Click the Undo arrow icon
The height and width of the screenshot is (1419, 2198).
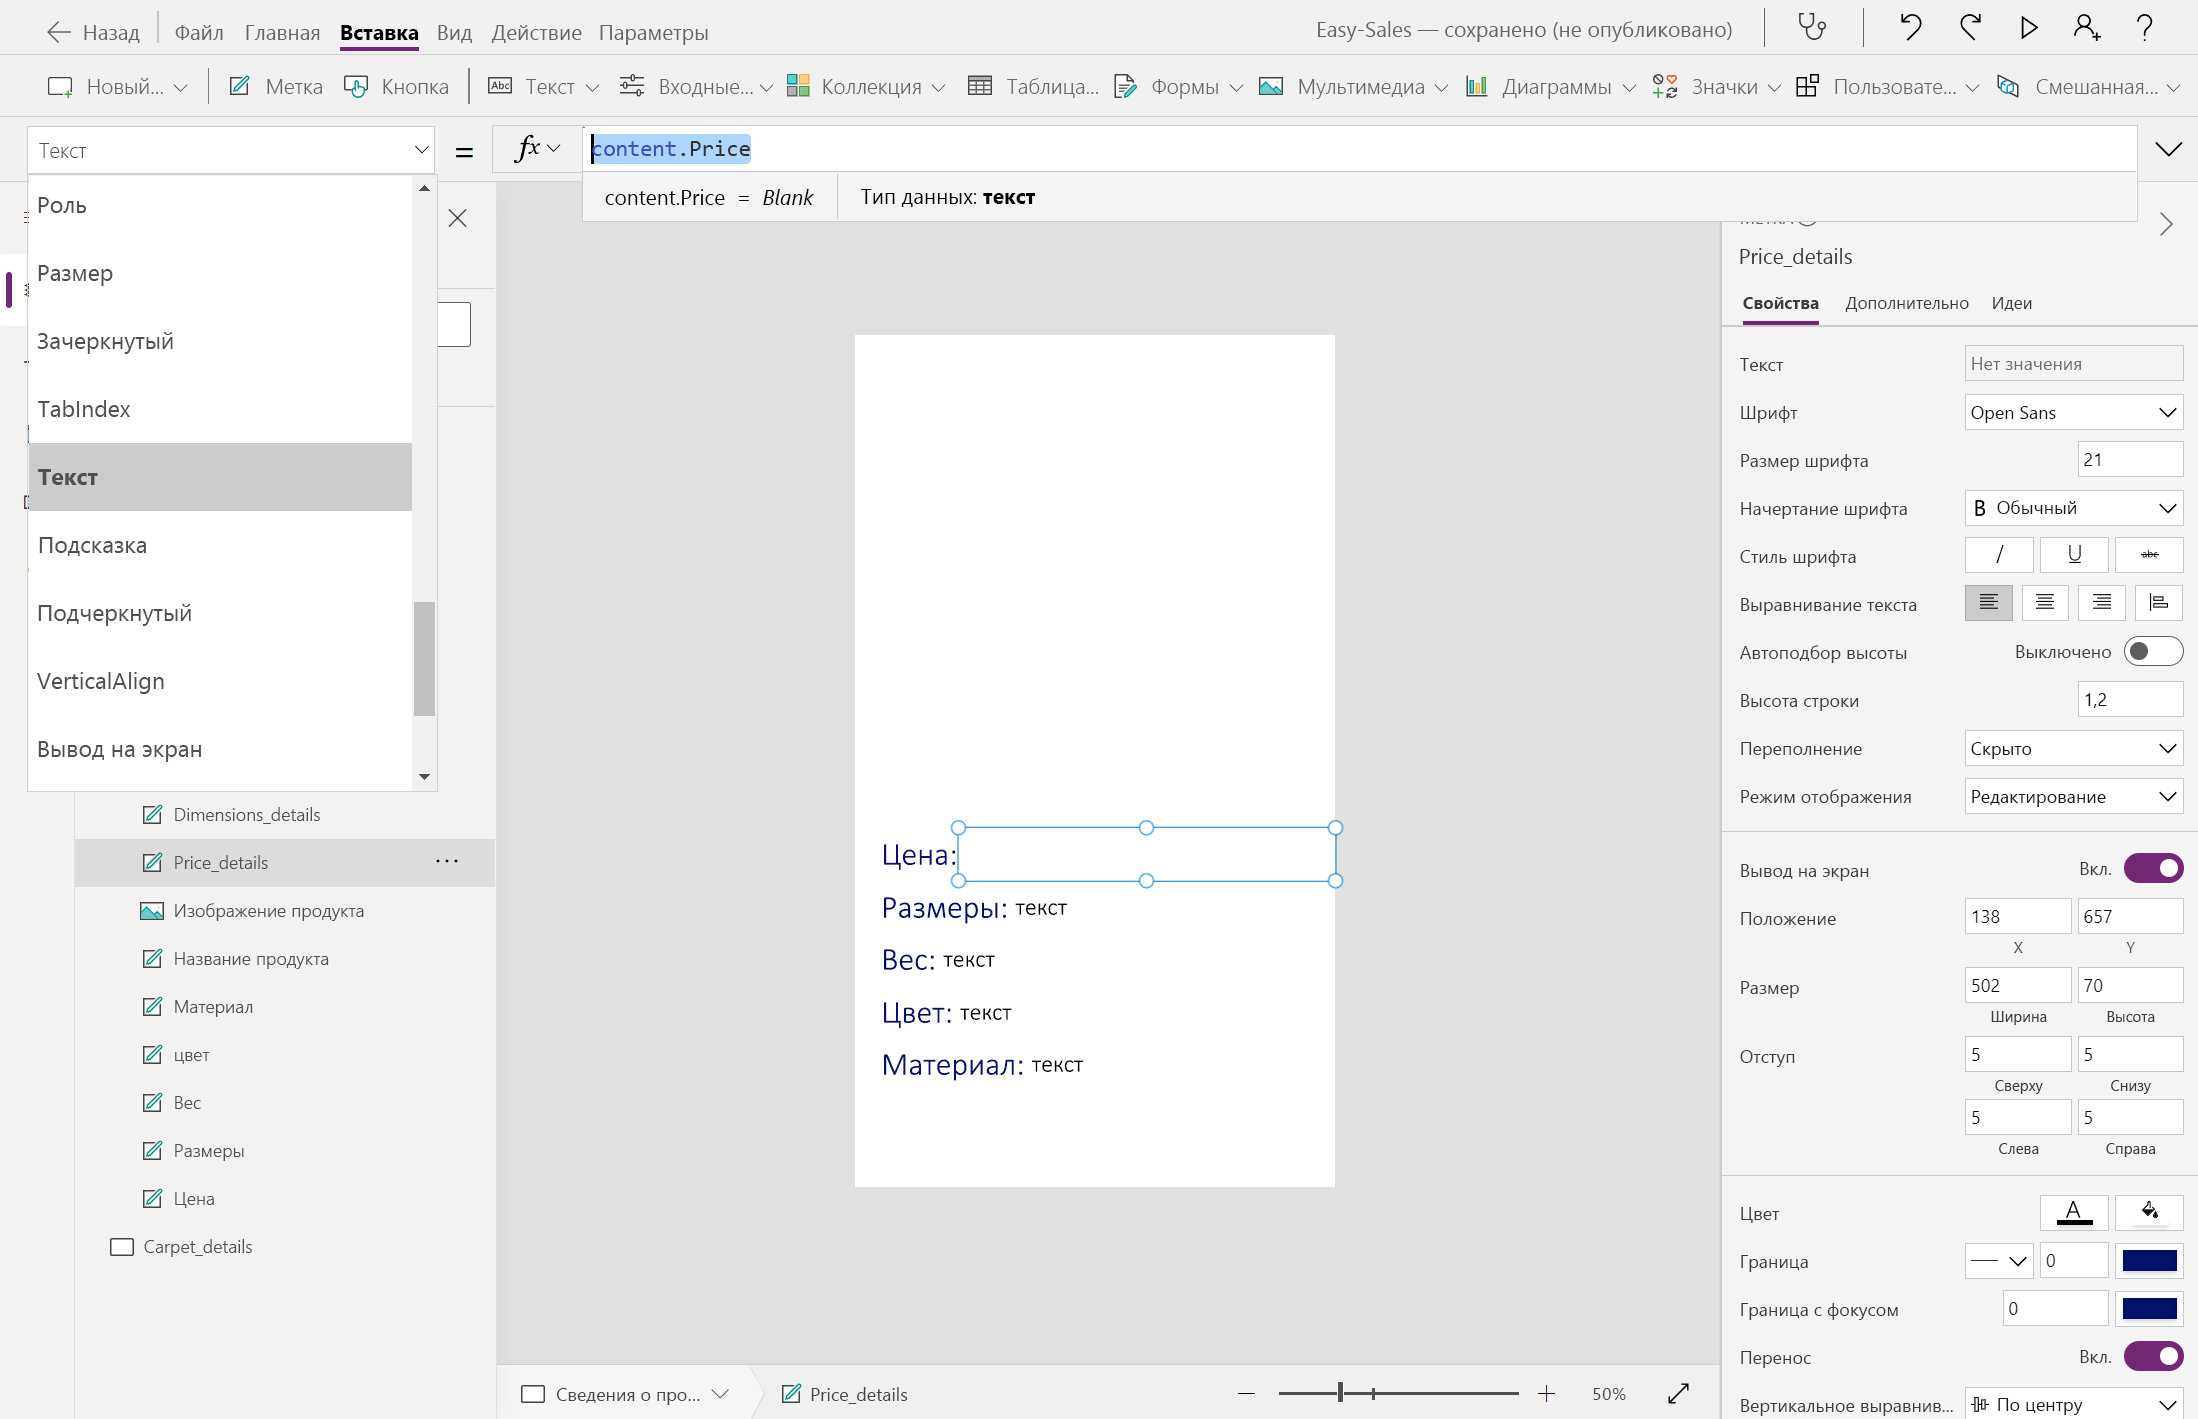(1910, 28)
